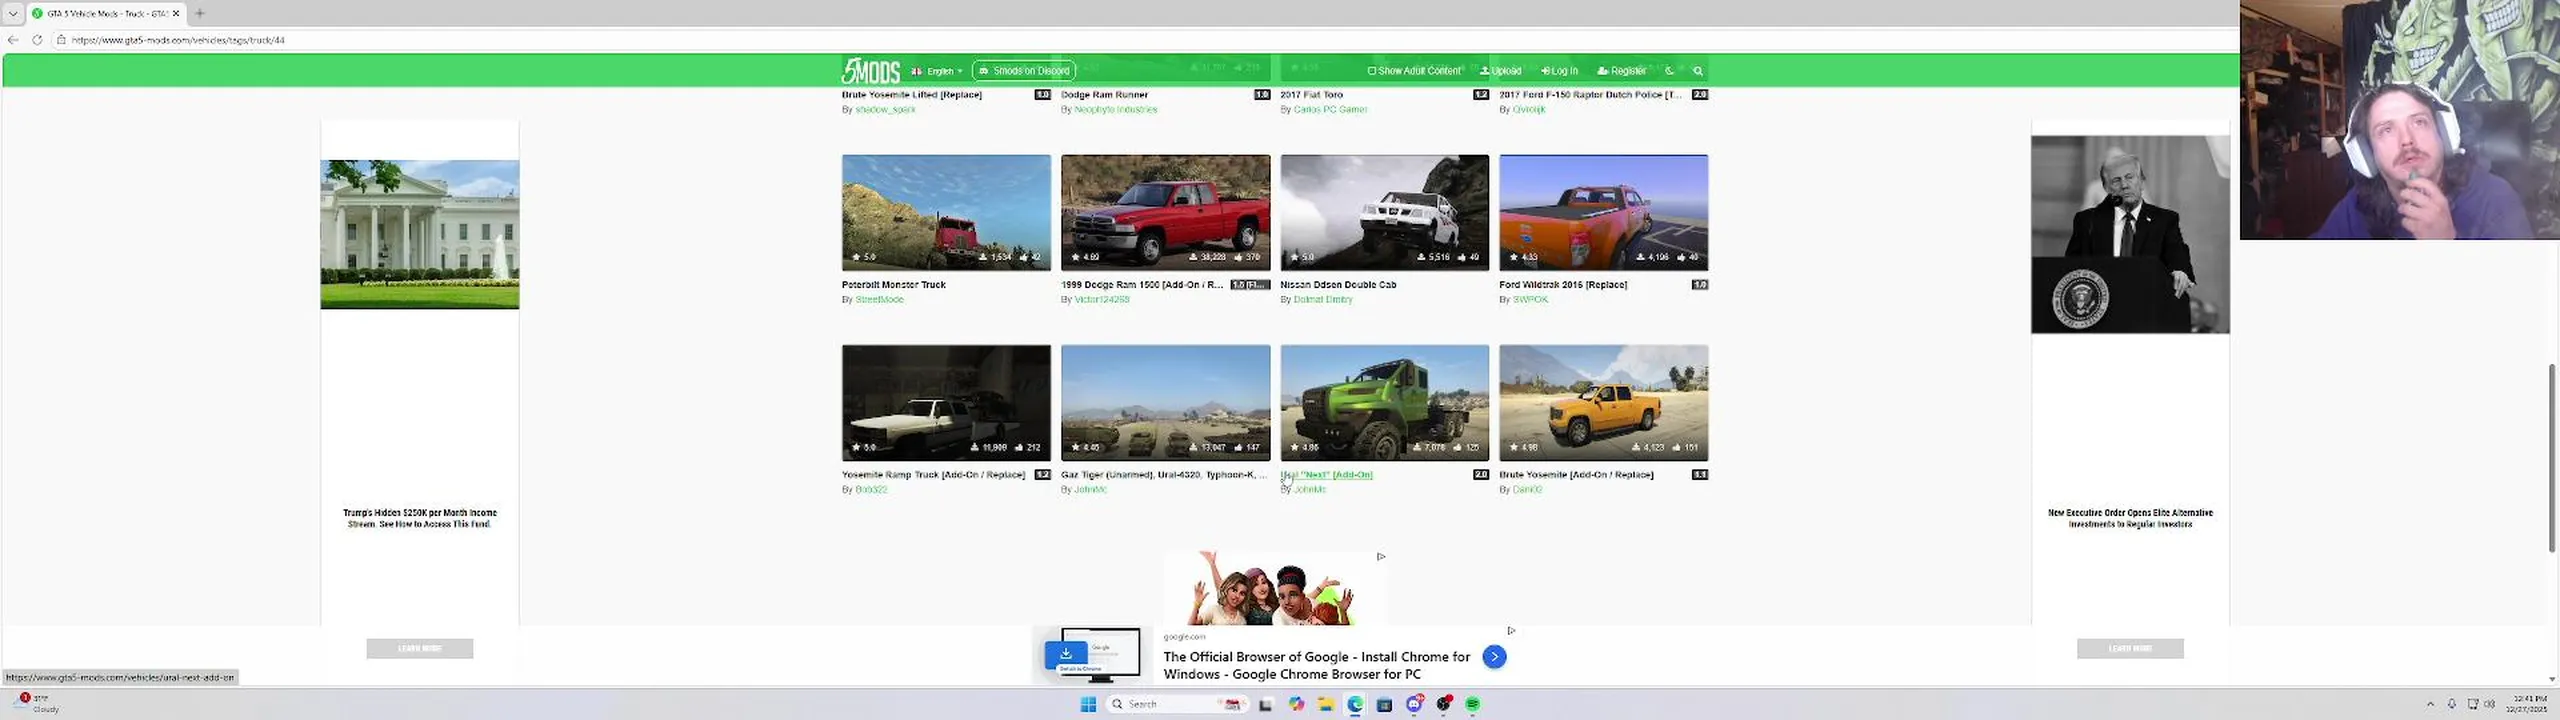This screenshot has width=2560, height=720.
Task: Show hidden system tray icons chevron
Action: 2430,704
